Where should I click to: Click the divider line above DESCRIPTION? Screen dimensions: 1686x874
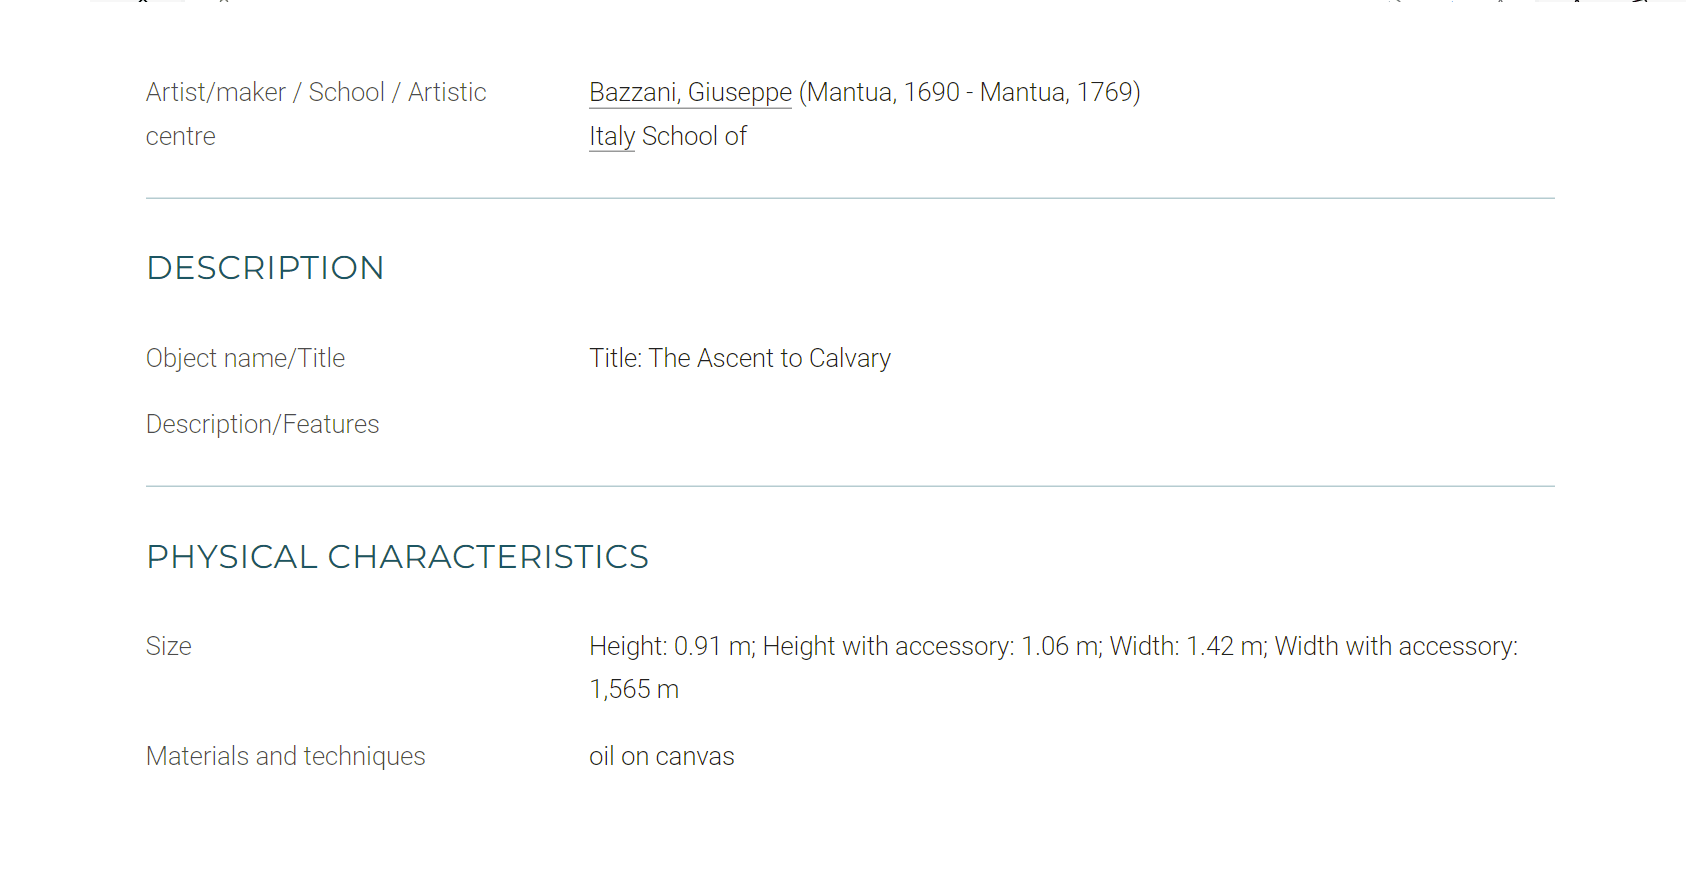click(850, 198)
